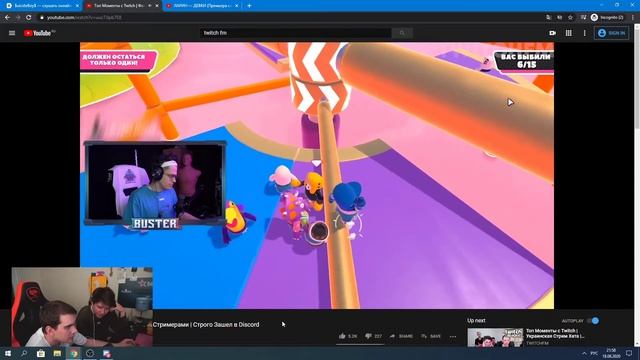640x360 pixels.
Task: Open a new browser tab
Action: click(x=249, y=6)
